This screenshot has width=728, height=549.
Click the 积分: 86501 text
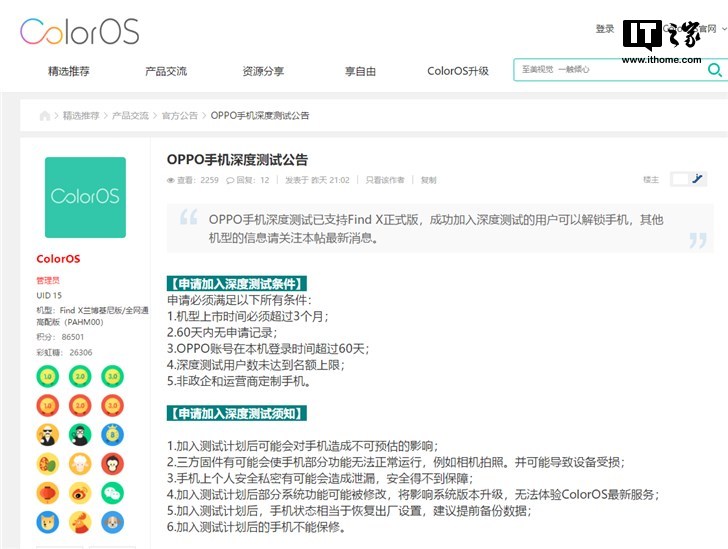tap(60, 337)
